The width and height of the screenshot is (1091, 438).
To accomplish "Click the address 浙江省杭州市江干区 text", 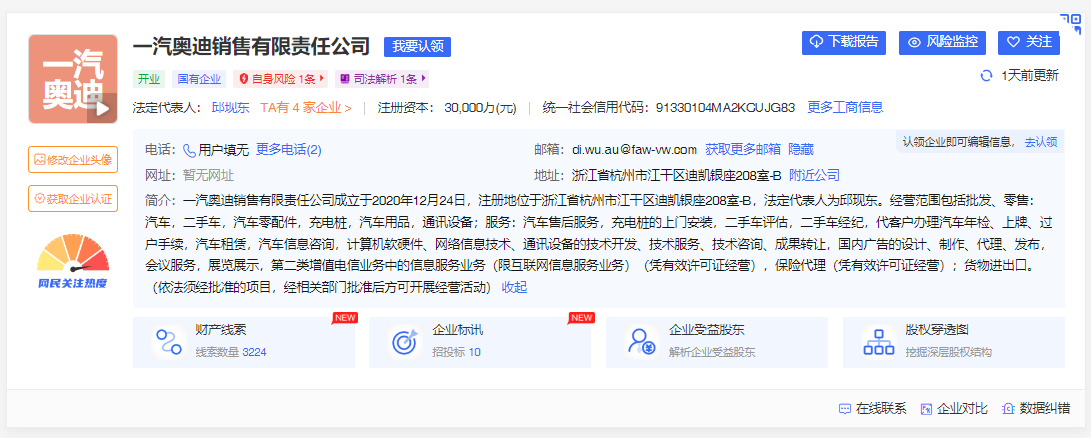I will (x=675, y=175).
